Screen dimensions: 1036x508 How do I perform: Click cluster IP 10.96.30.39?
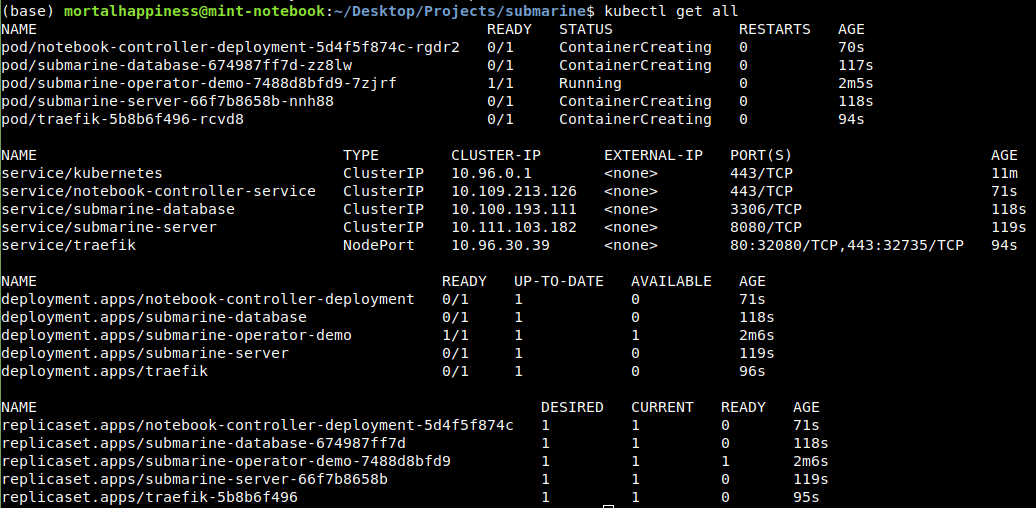(500, 245)
